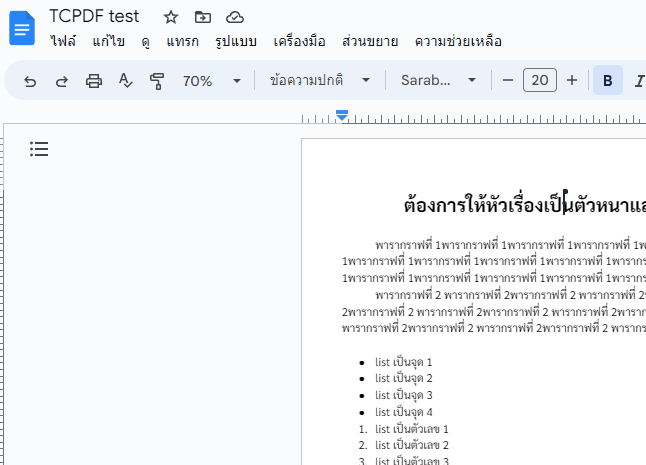Open the ดู menu
The height and width of the screenshot is (465, 646).
(145, 41)
